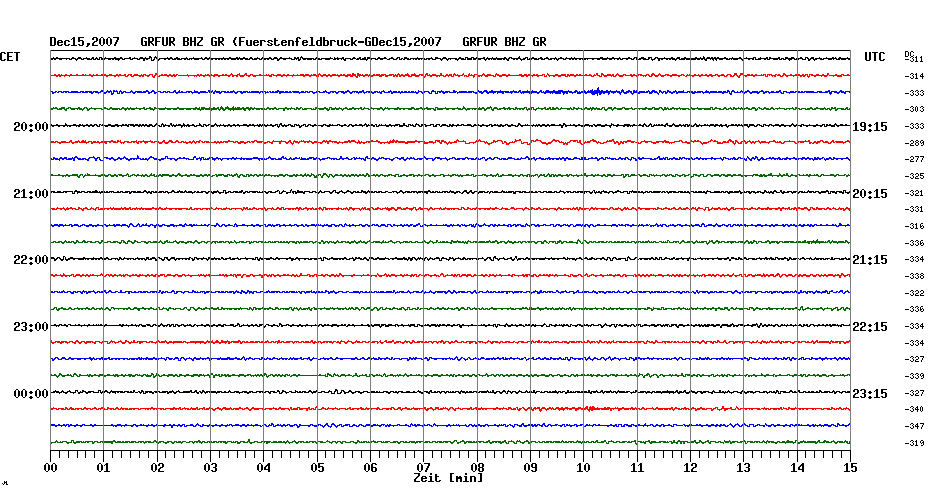Click the 01 minute axis tick label
930x494 pixels.
[x=104, y=468]
